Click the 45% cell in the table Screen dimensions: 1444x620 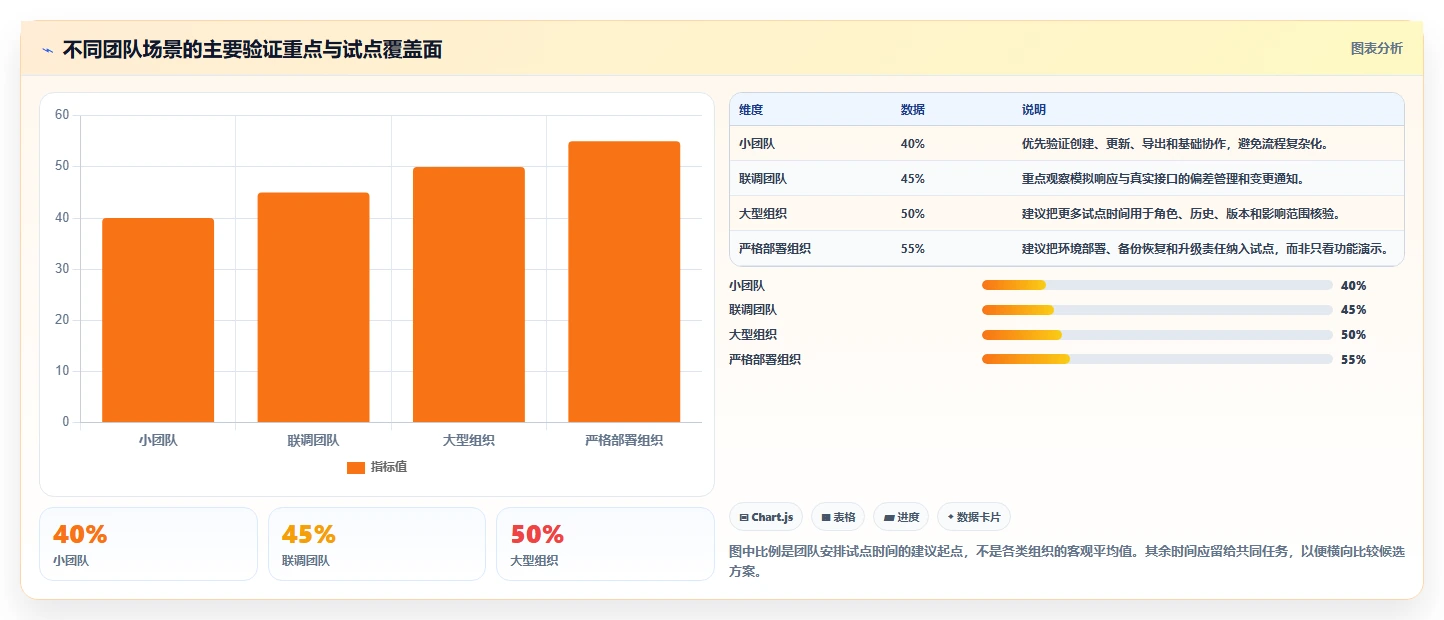(912, 179)
